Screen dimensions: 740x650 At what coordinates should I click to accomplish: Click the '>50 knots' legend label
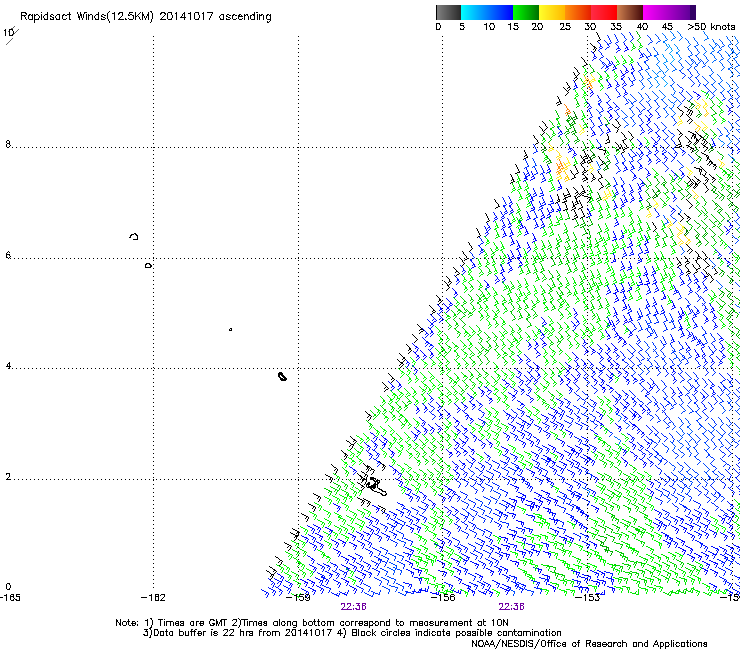click(711, 27)
